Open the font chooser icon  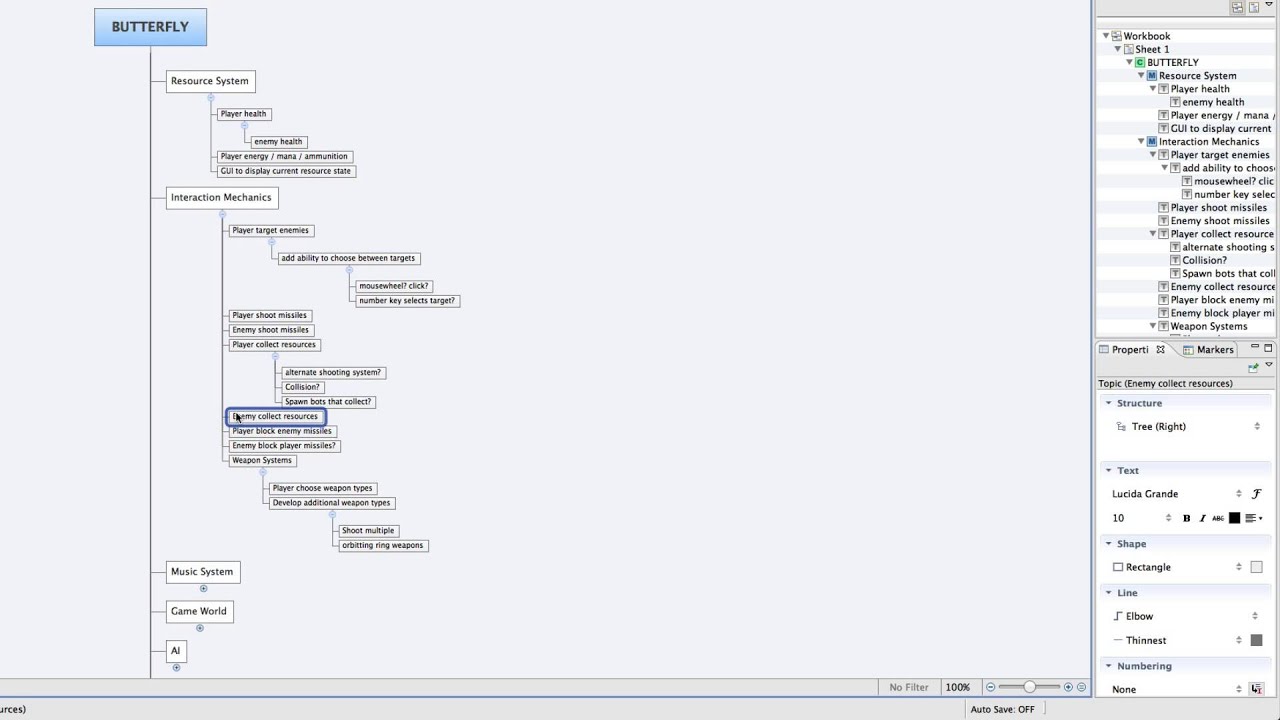(1257, 494)
